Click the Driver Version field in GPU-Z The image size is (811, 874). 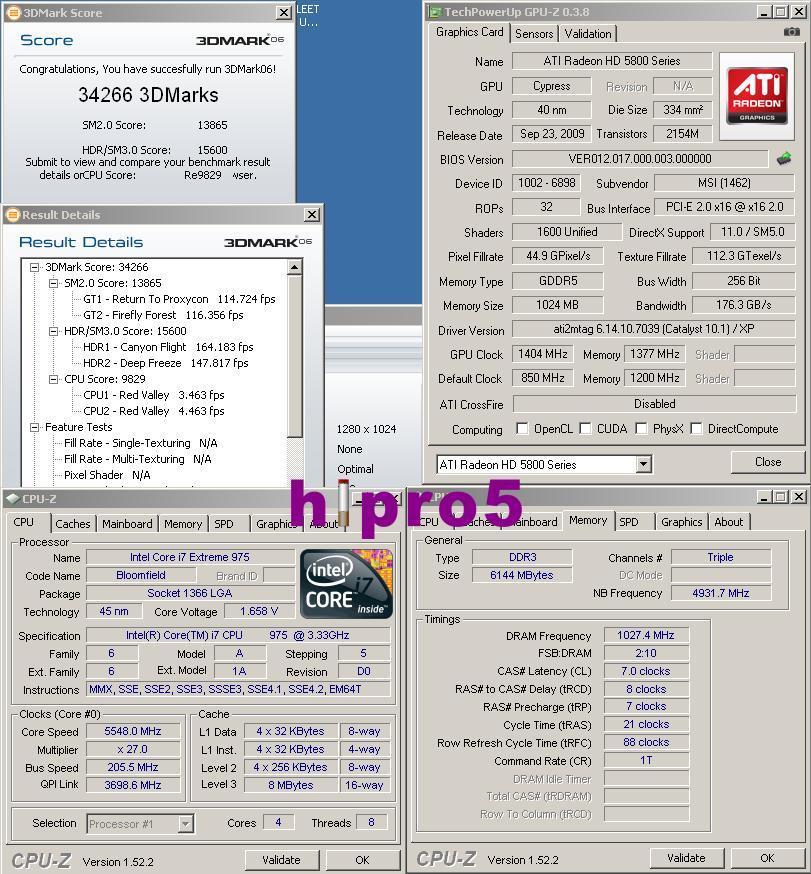[x=653, y=329]
